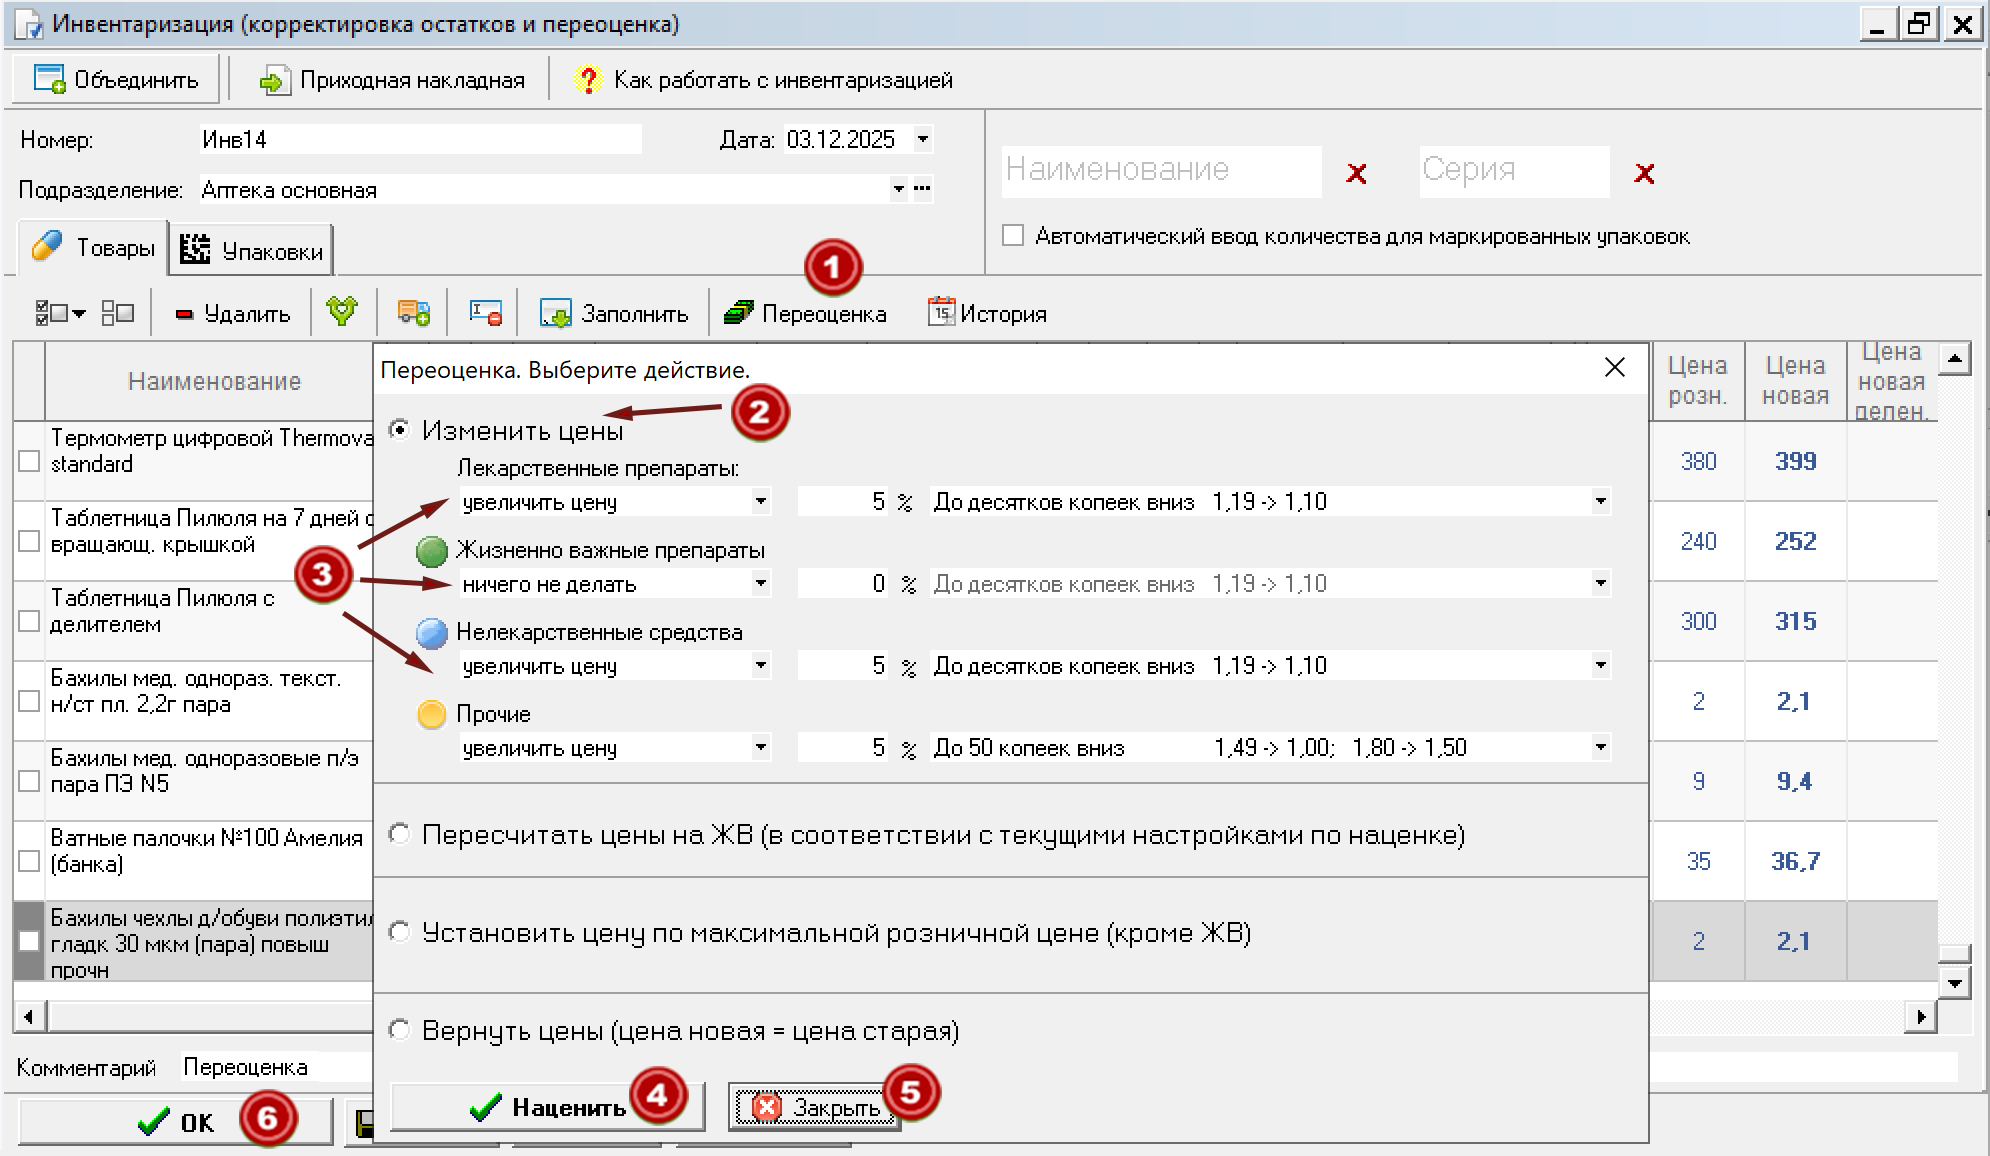Open rounding dropdown for Прочие
Image resolution: width=1990 pixels, height=1156 pixels.
tap(1600, 748)
